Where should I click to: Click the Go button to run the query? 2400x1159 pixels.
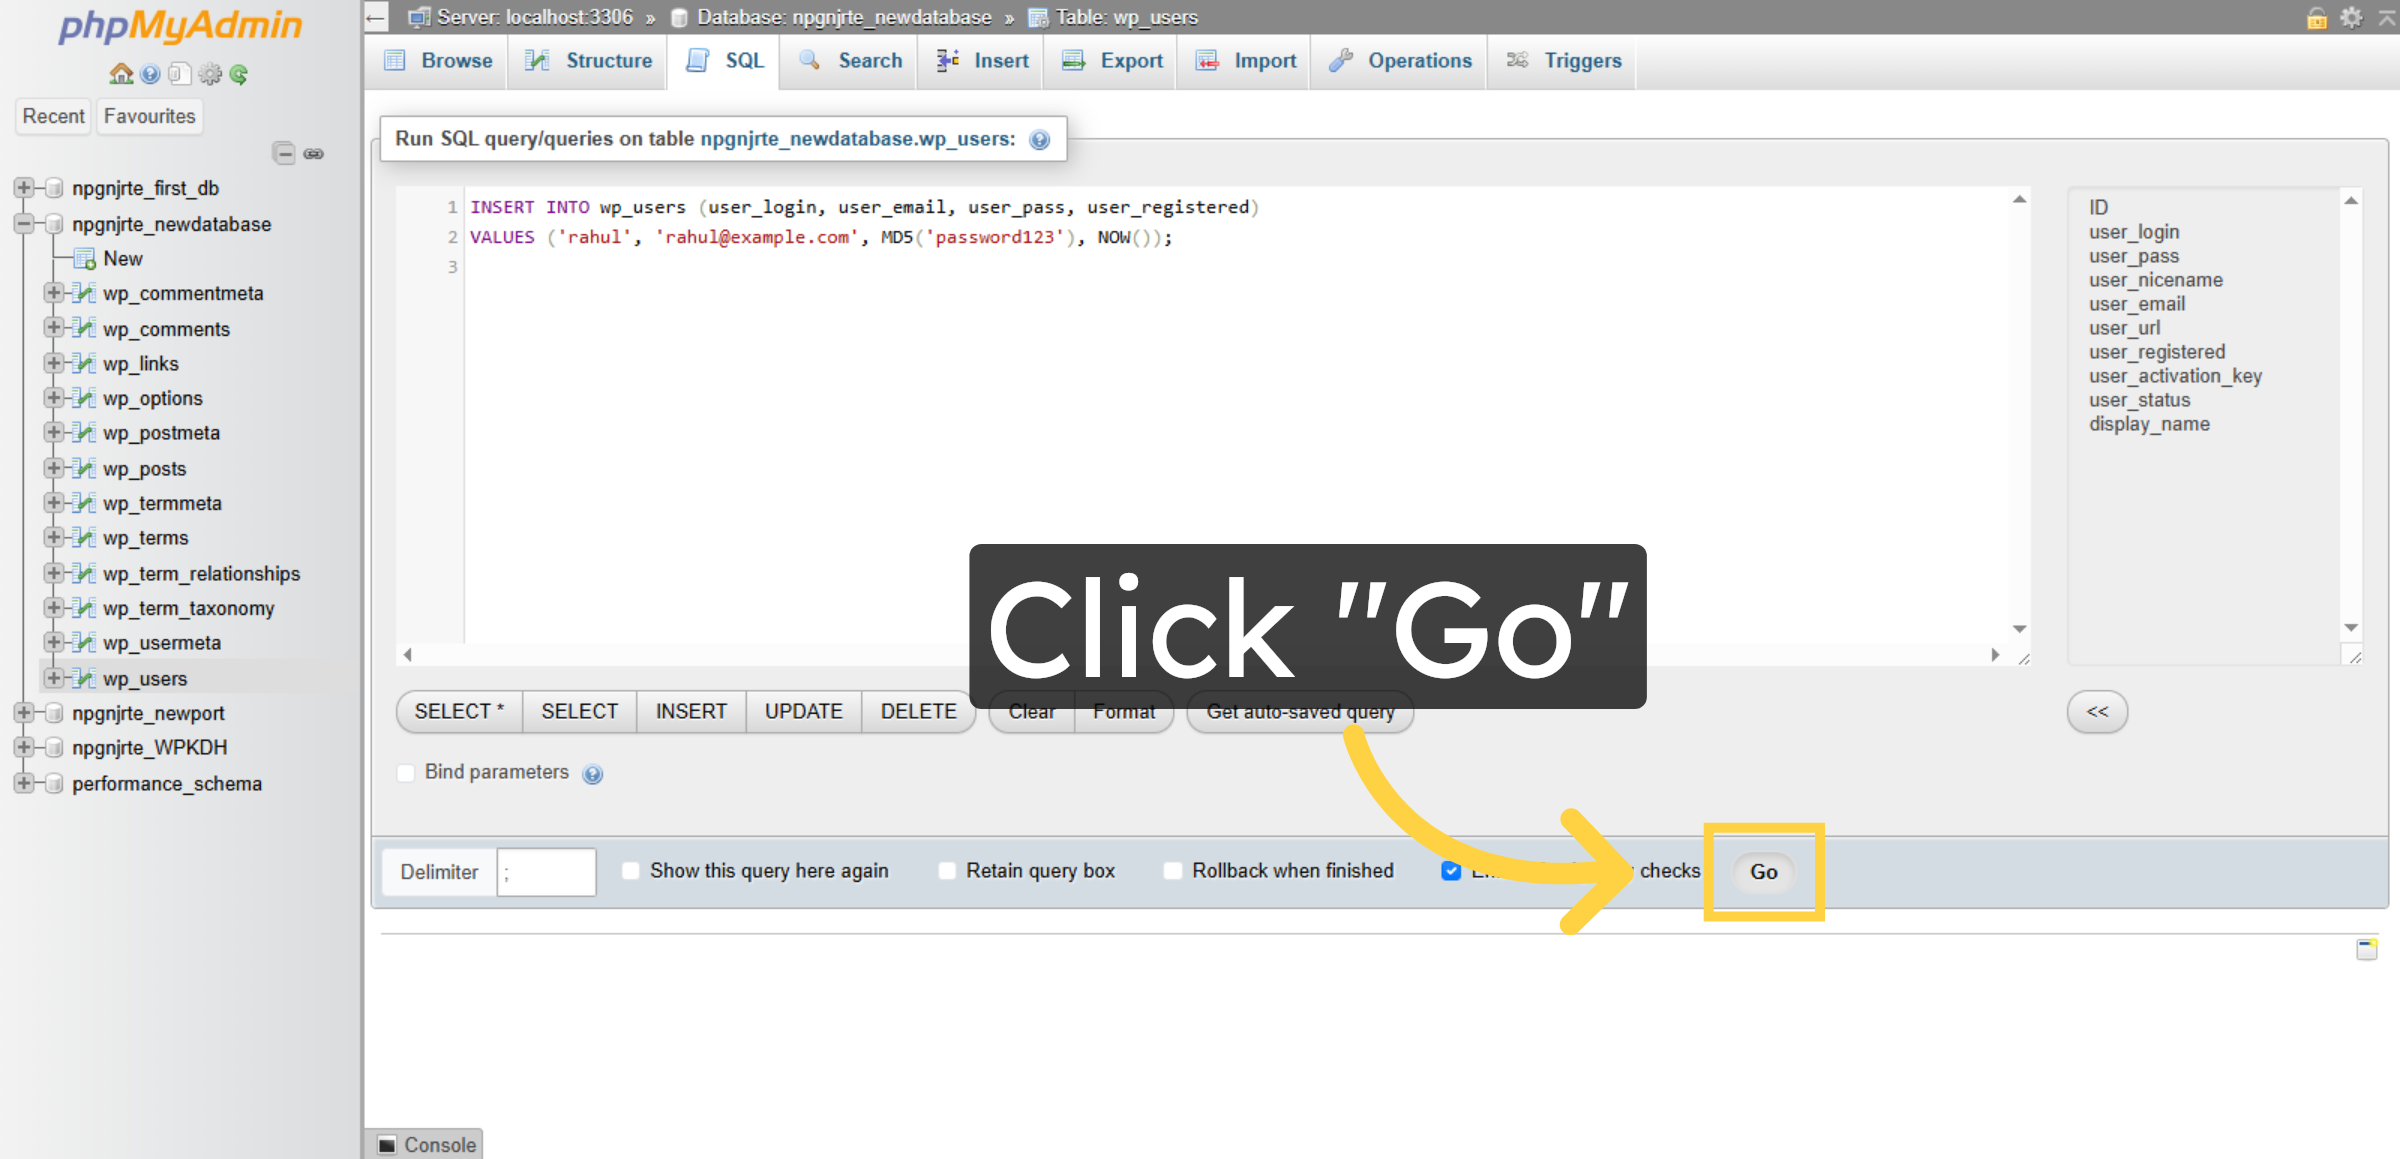coord(1763,872)
